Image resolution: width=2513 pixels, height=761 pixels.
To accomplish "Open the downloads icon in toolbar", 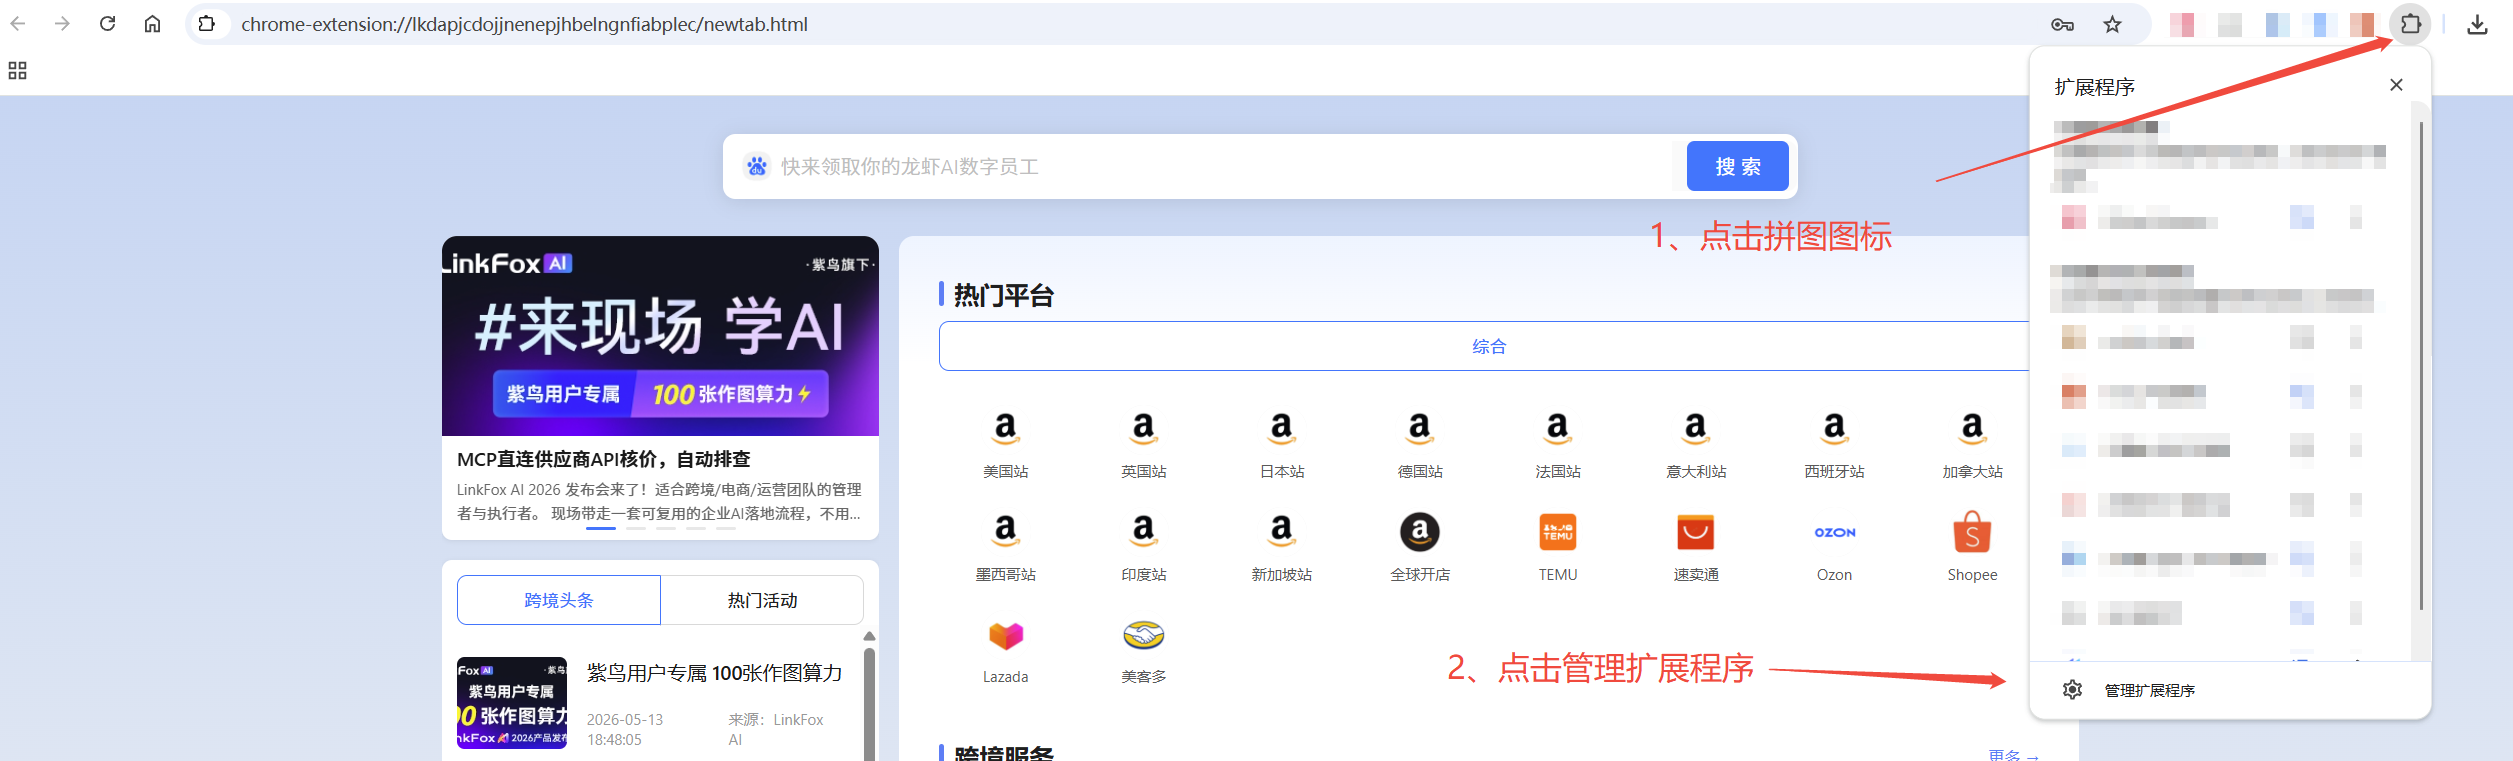I will coord(2477,24).
